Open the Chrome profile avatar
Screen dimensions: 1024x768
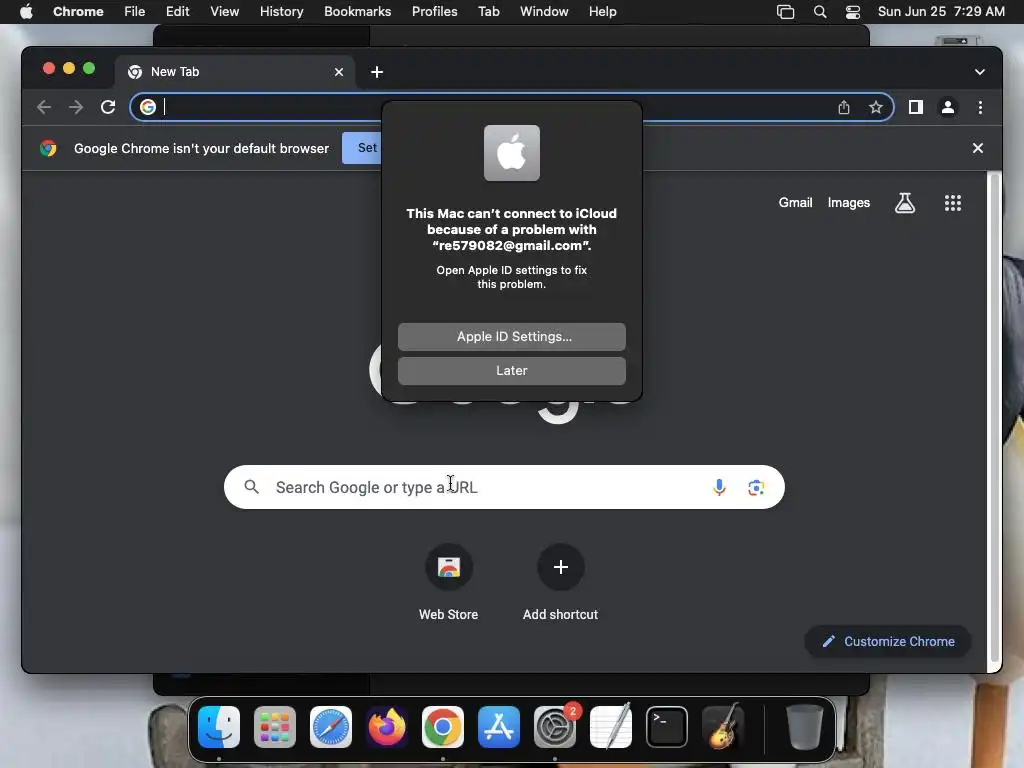(x=948, y=107)
